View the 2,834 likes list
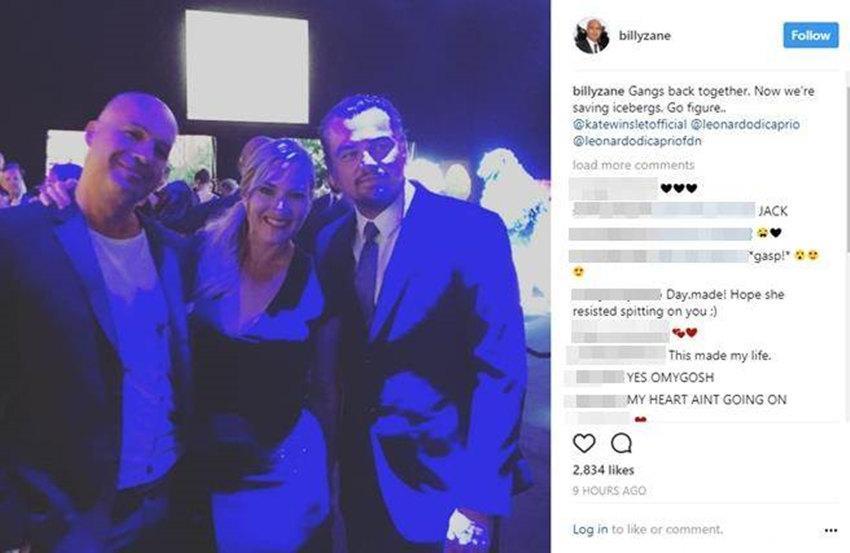The image size is (850, 553). pyautogui.click(x=603, y=470)
